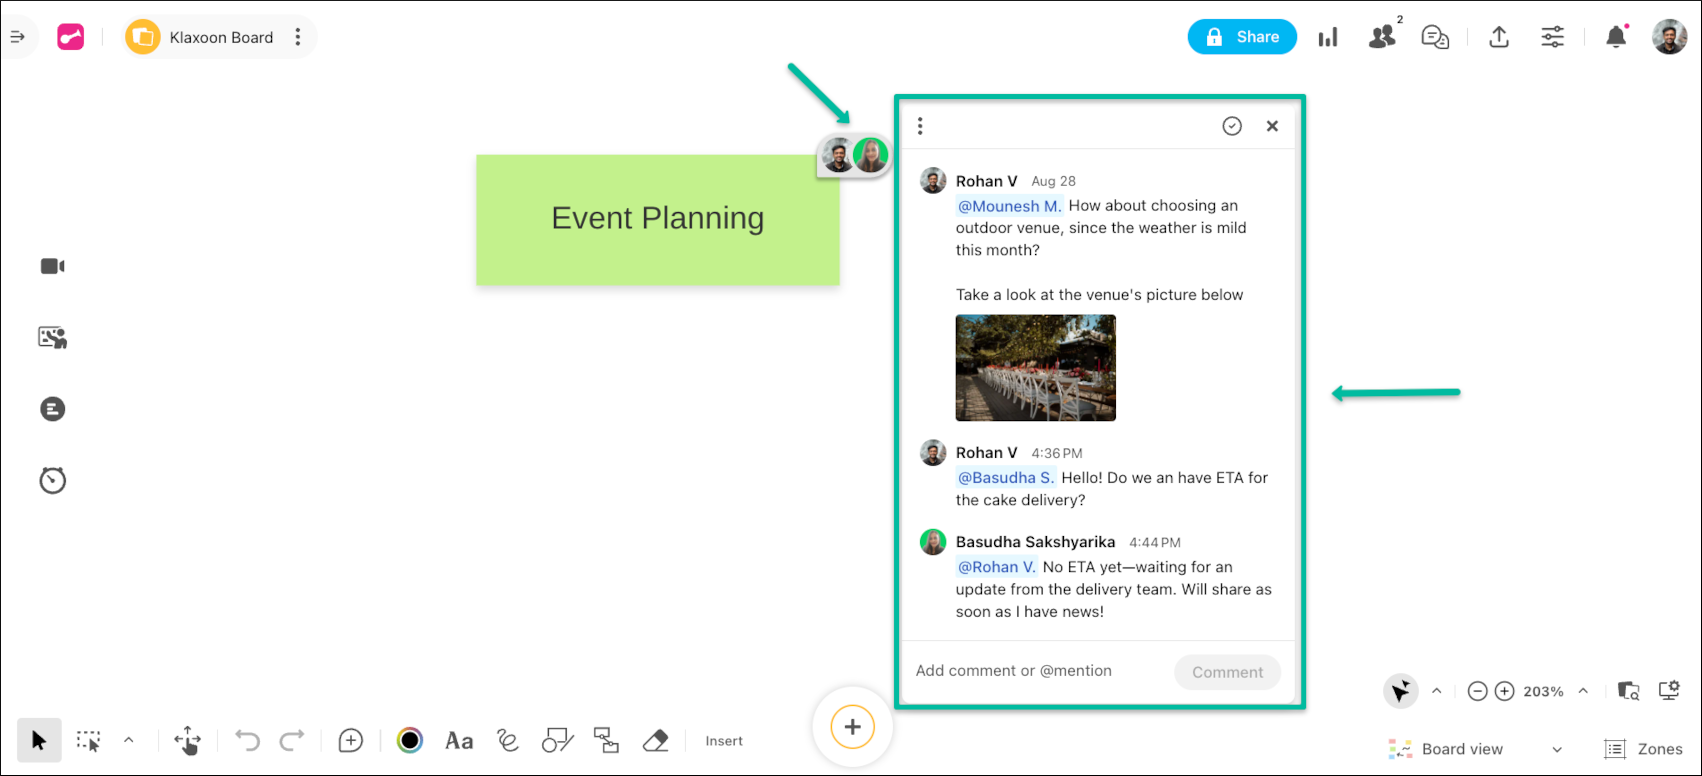Open the color picker swatch
The width and height of the screenshot is (1702, 776).
pos(410,741)
